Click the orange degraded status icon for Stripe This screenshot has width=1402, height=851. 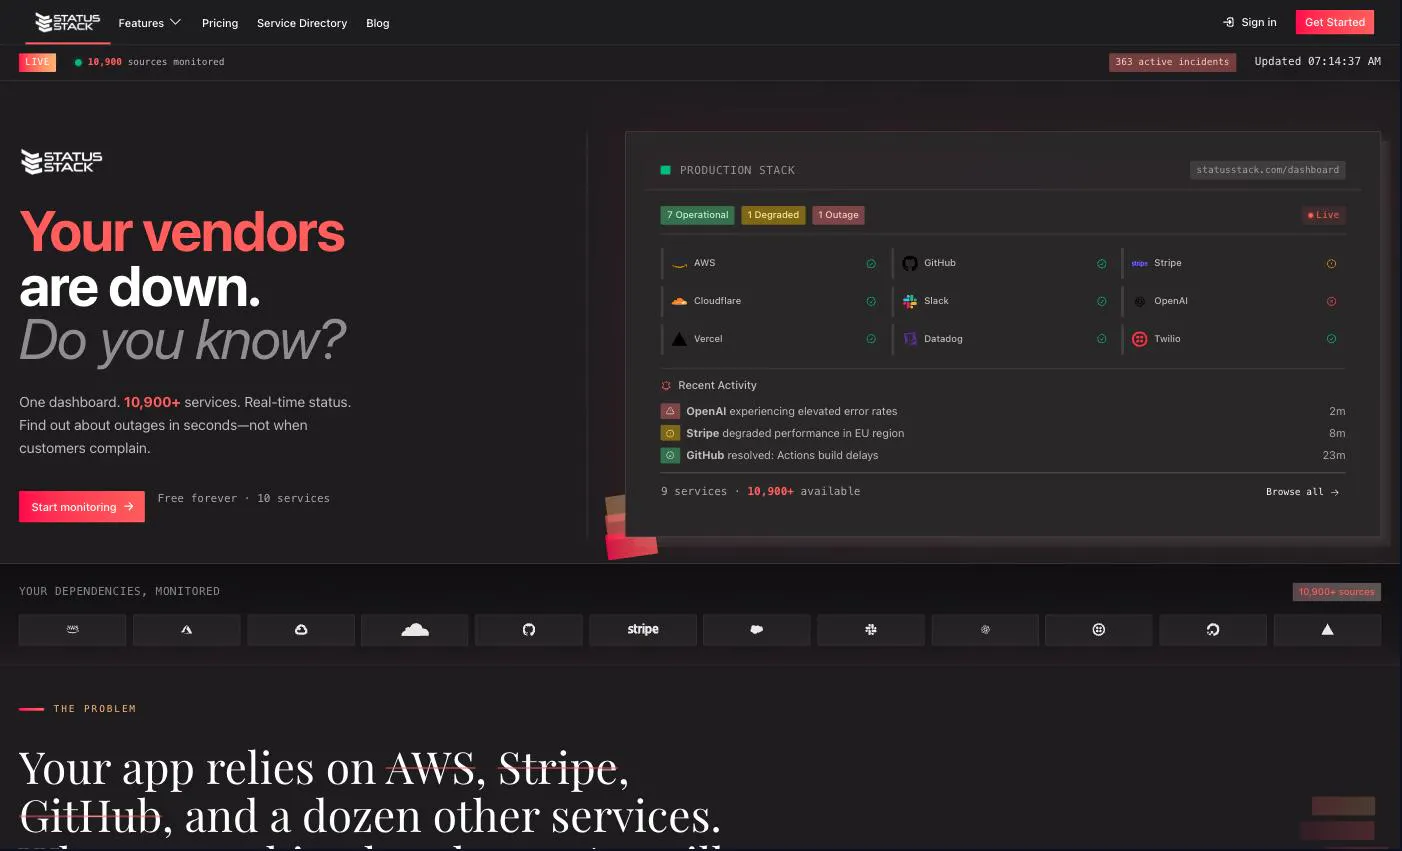click(x=1331, y=264)
